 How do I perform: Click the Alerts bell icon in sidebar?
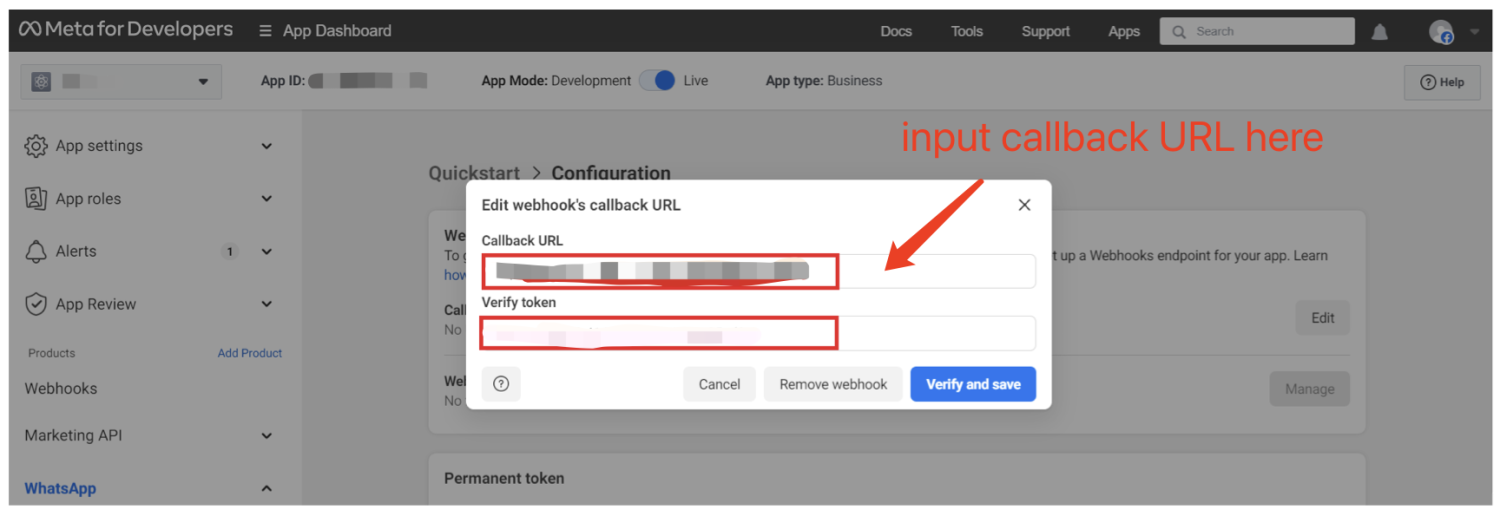[x=36, y=252]
